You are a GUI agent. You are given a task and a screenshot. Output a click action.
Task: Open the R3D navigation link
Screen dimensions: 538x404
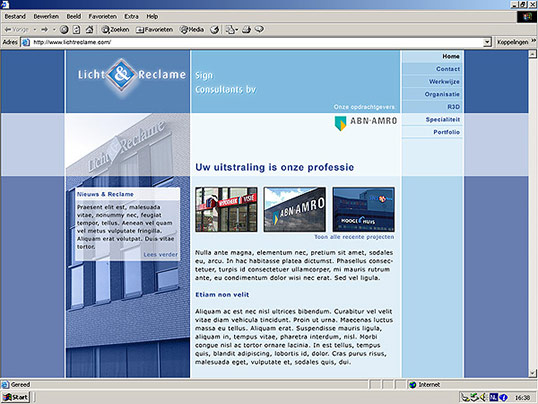tap(453, 107)
